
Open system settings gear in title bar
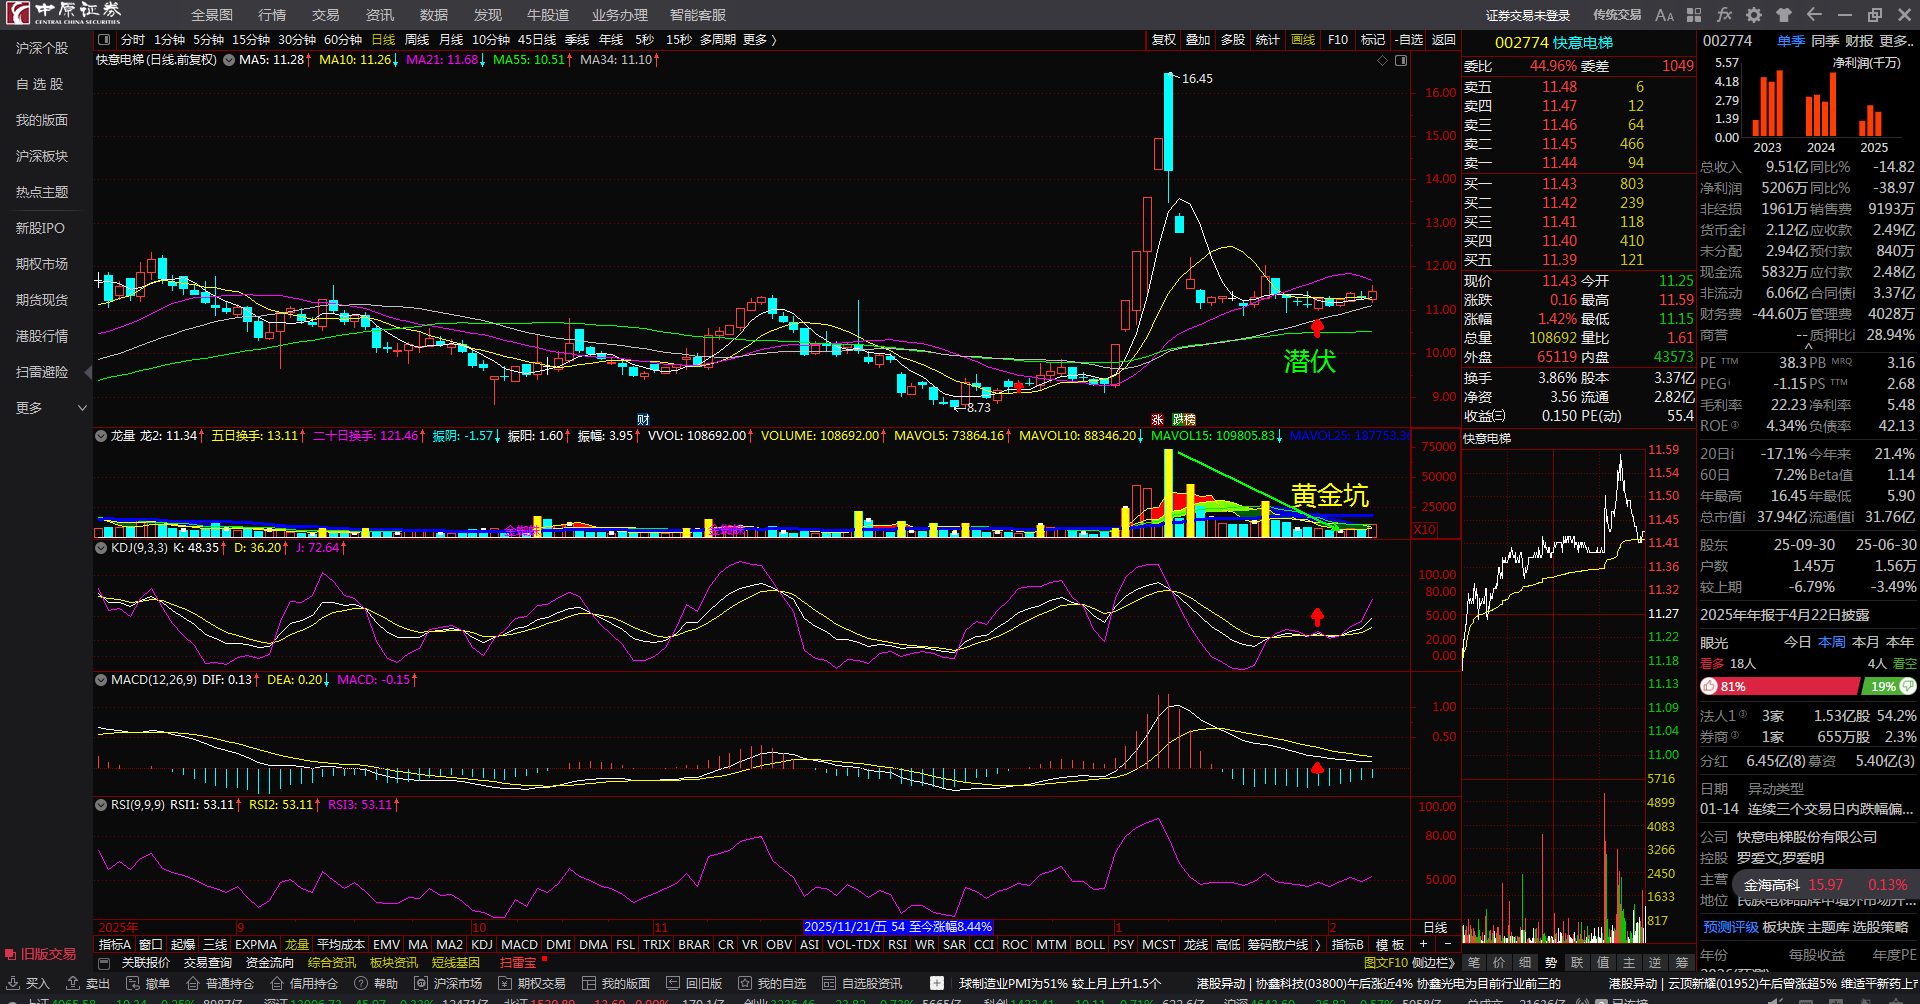[x=1754, y=15]
